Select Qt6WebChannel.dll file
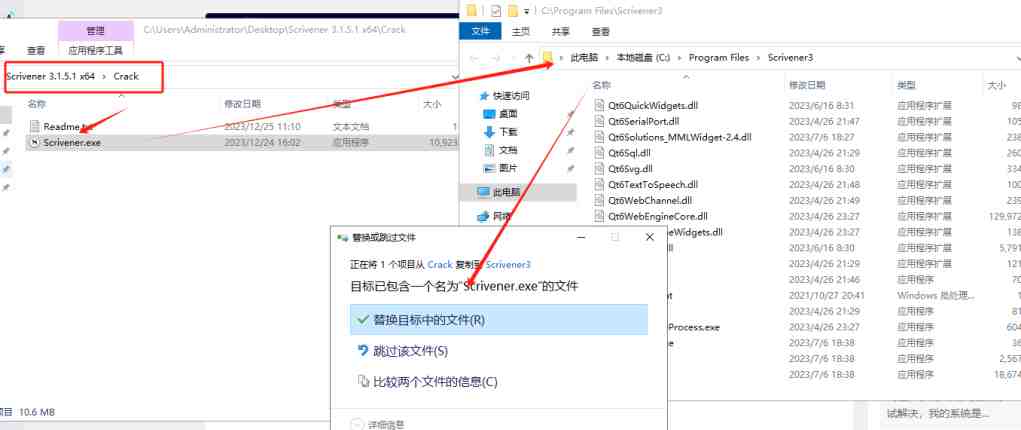1021x430 pixels. pyautogui.click(x=650, y=200)
